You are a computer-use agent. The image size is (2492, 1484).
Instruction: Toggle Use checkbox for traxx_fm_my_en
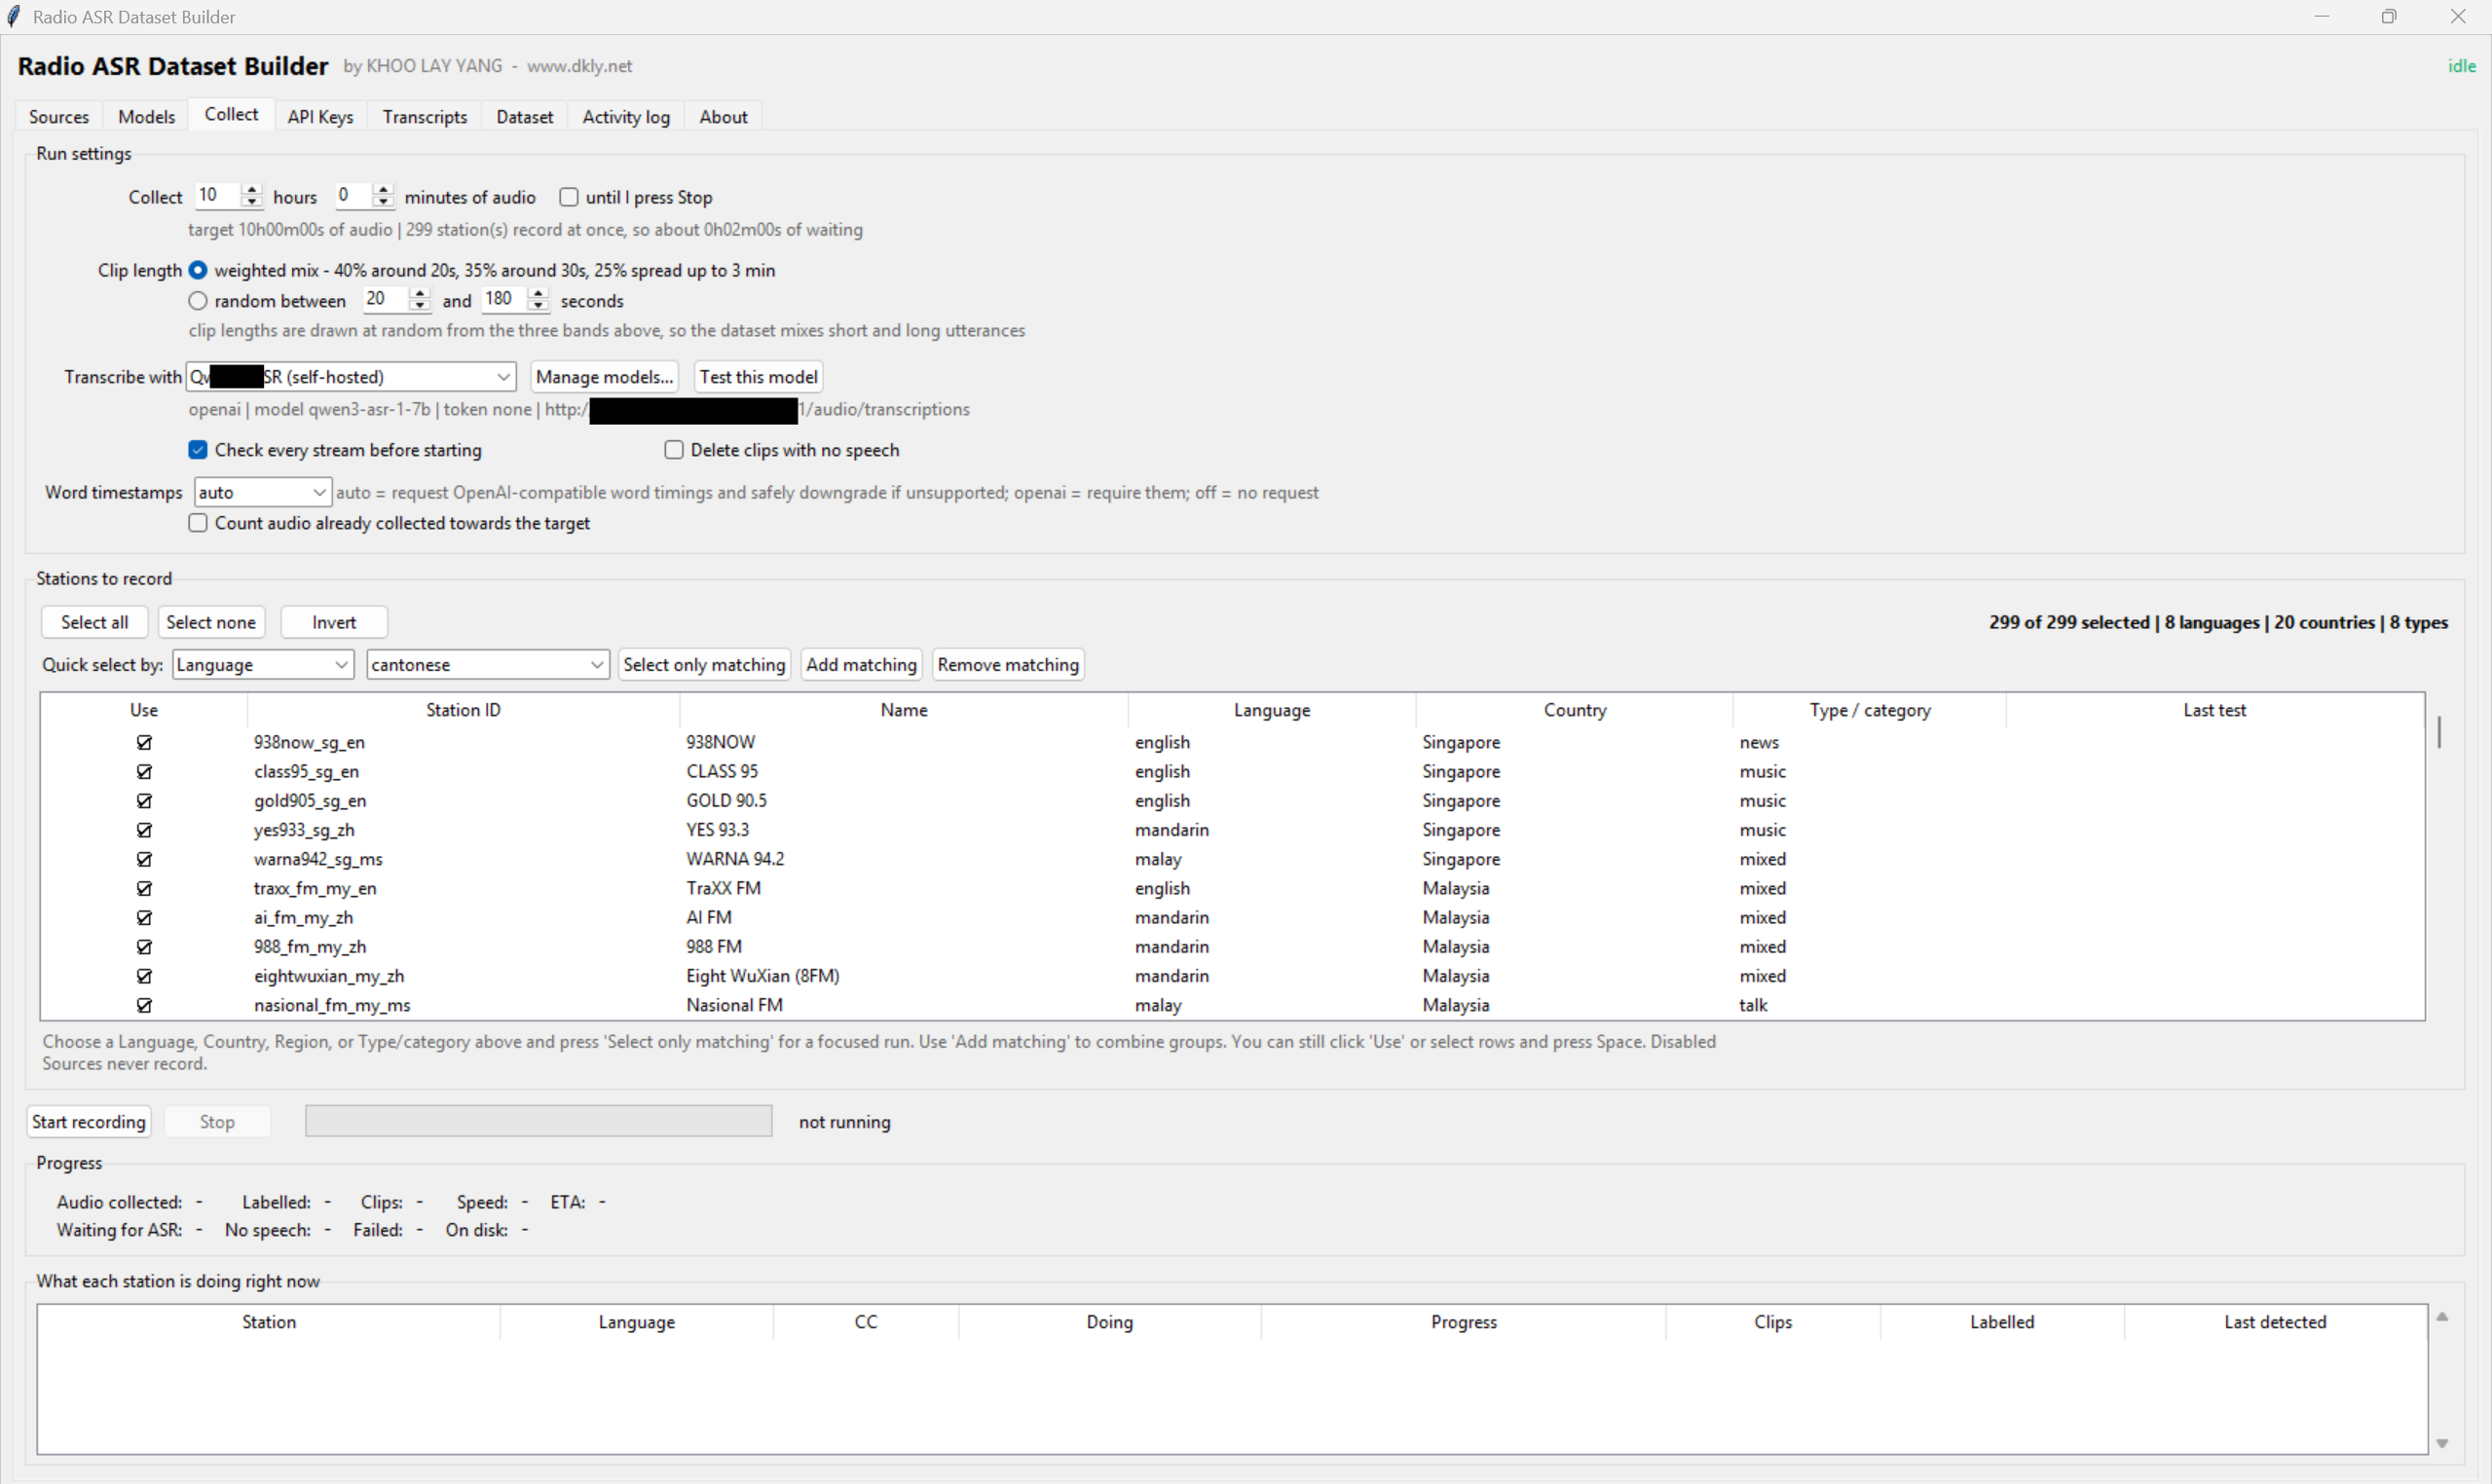pyautogui.click(x=144, y=888)
